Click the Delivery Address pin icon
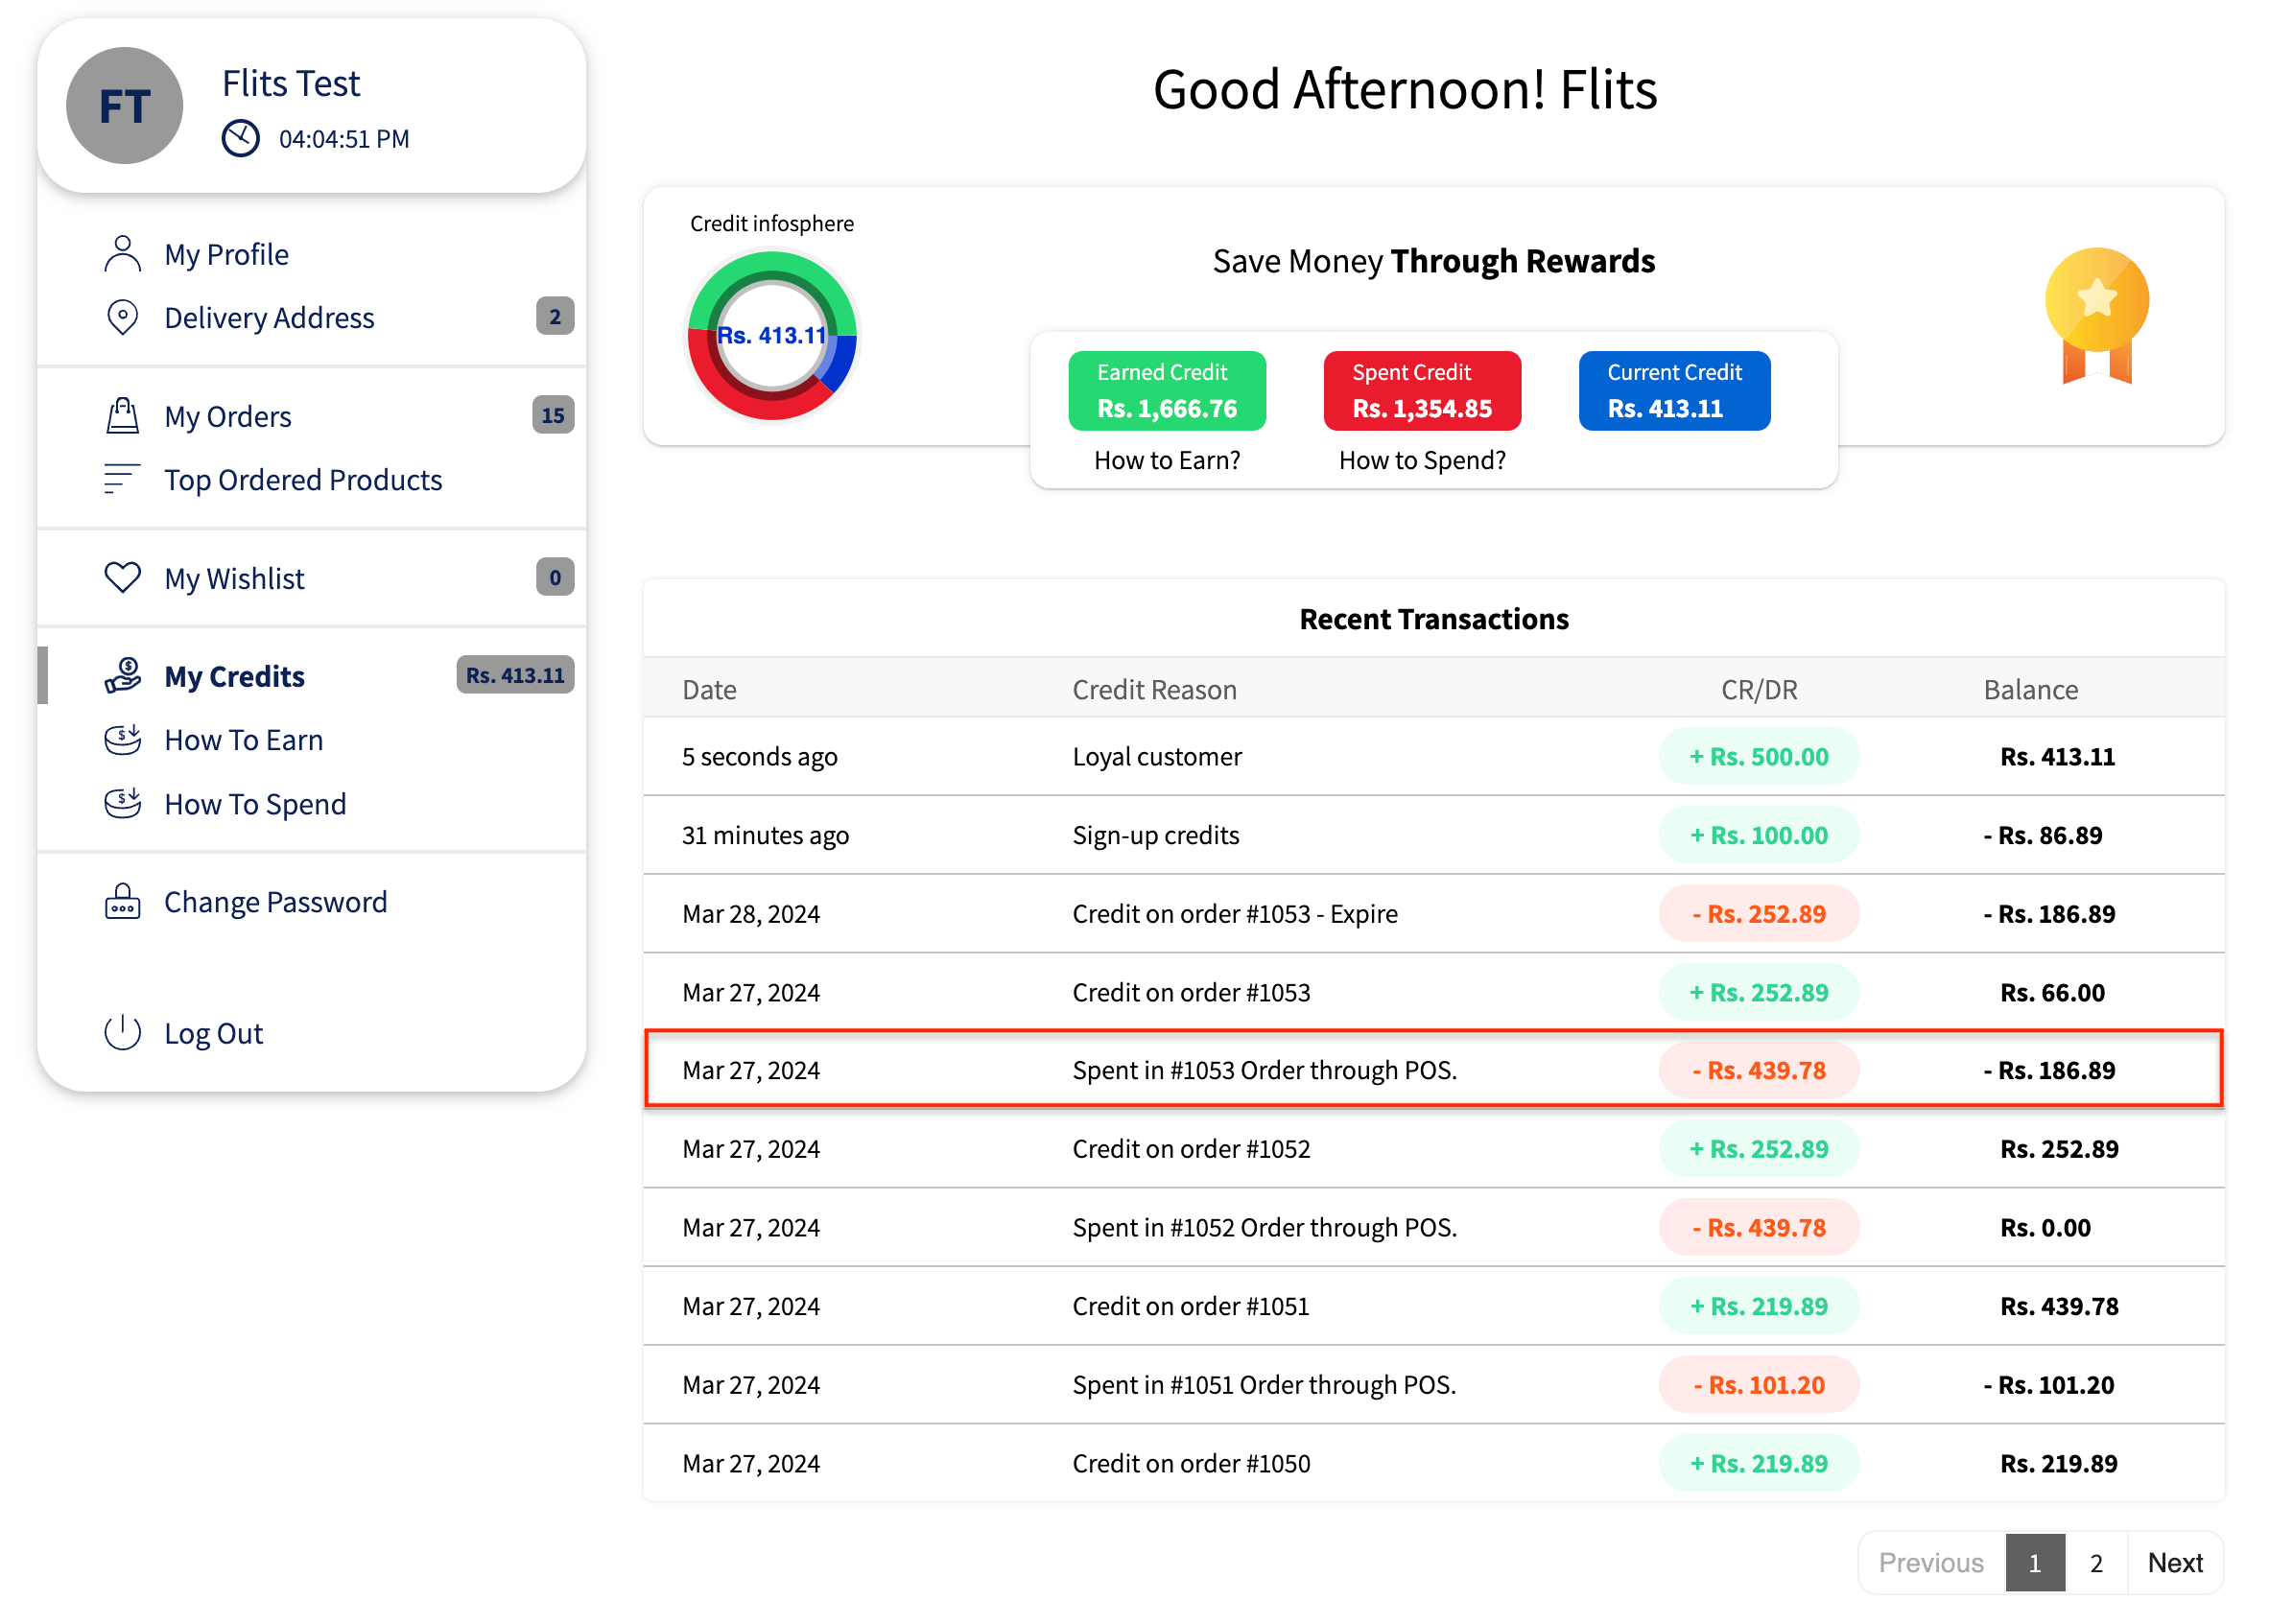Screen dimensions: 2293x1624 click(x=122, y=317)
